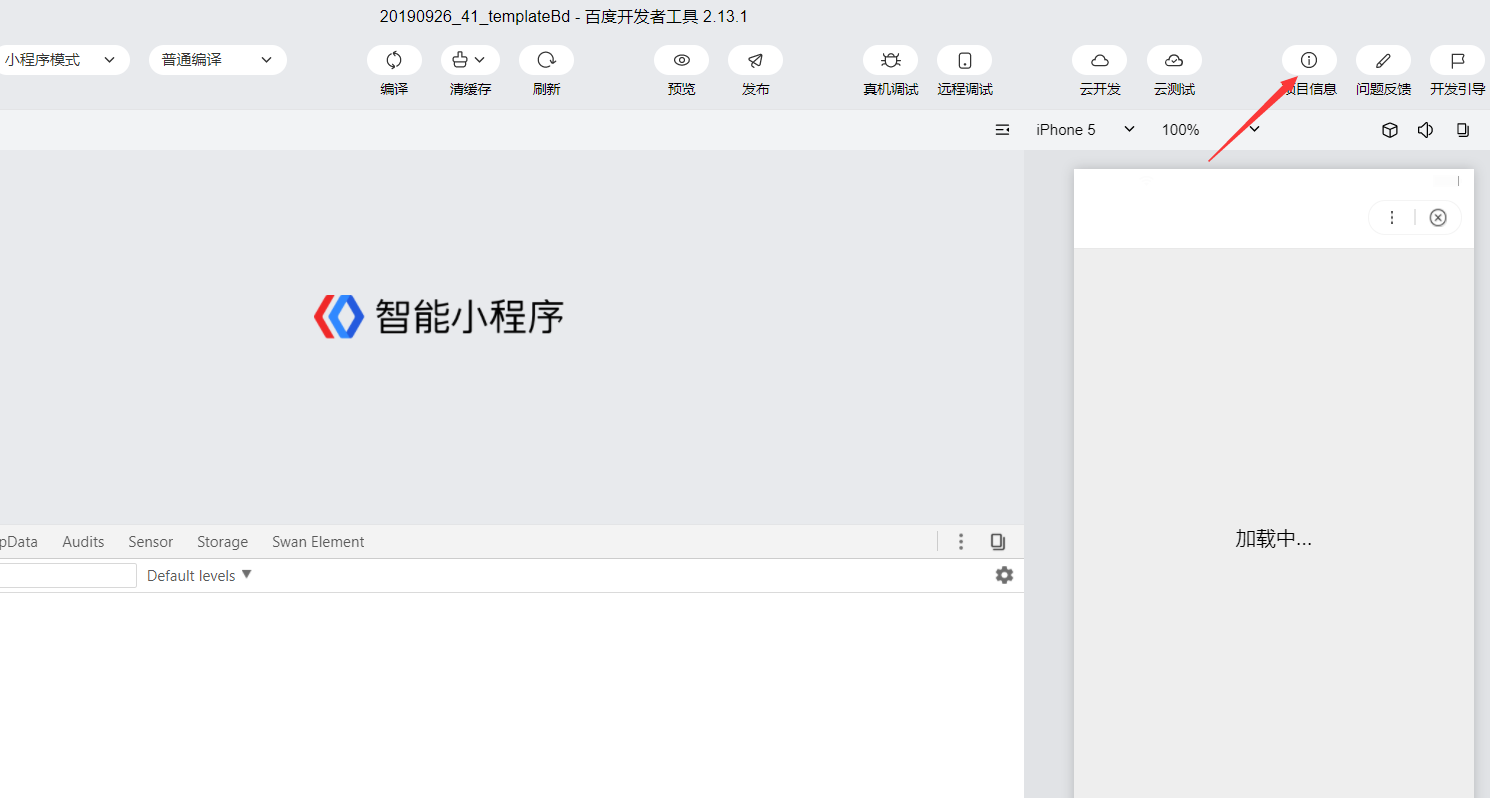Screen dimensions: 1490x798
Task: Switch to the Storage tab
Action: (222, 541)
